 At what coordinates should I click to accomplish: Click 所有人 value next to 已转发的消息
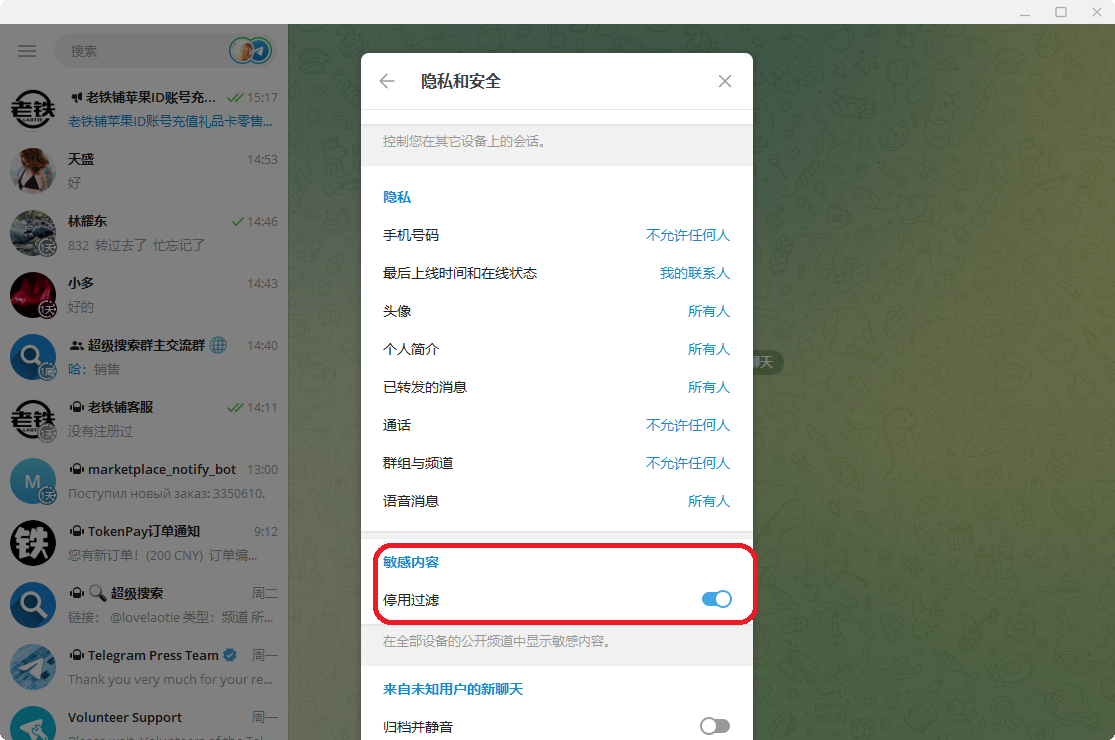708,387
